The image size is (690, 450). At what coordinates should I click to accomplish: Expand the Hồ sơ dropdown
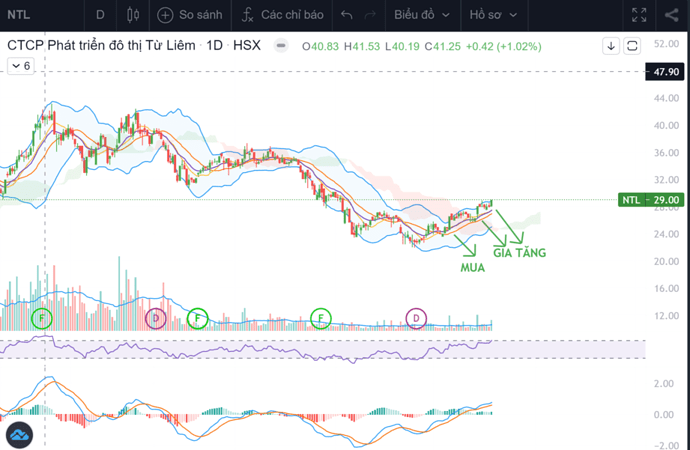point(493,15)
